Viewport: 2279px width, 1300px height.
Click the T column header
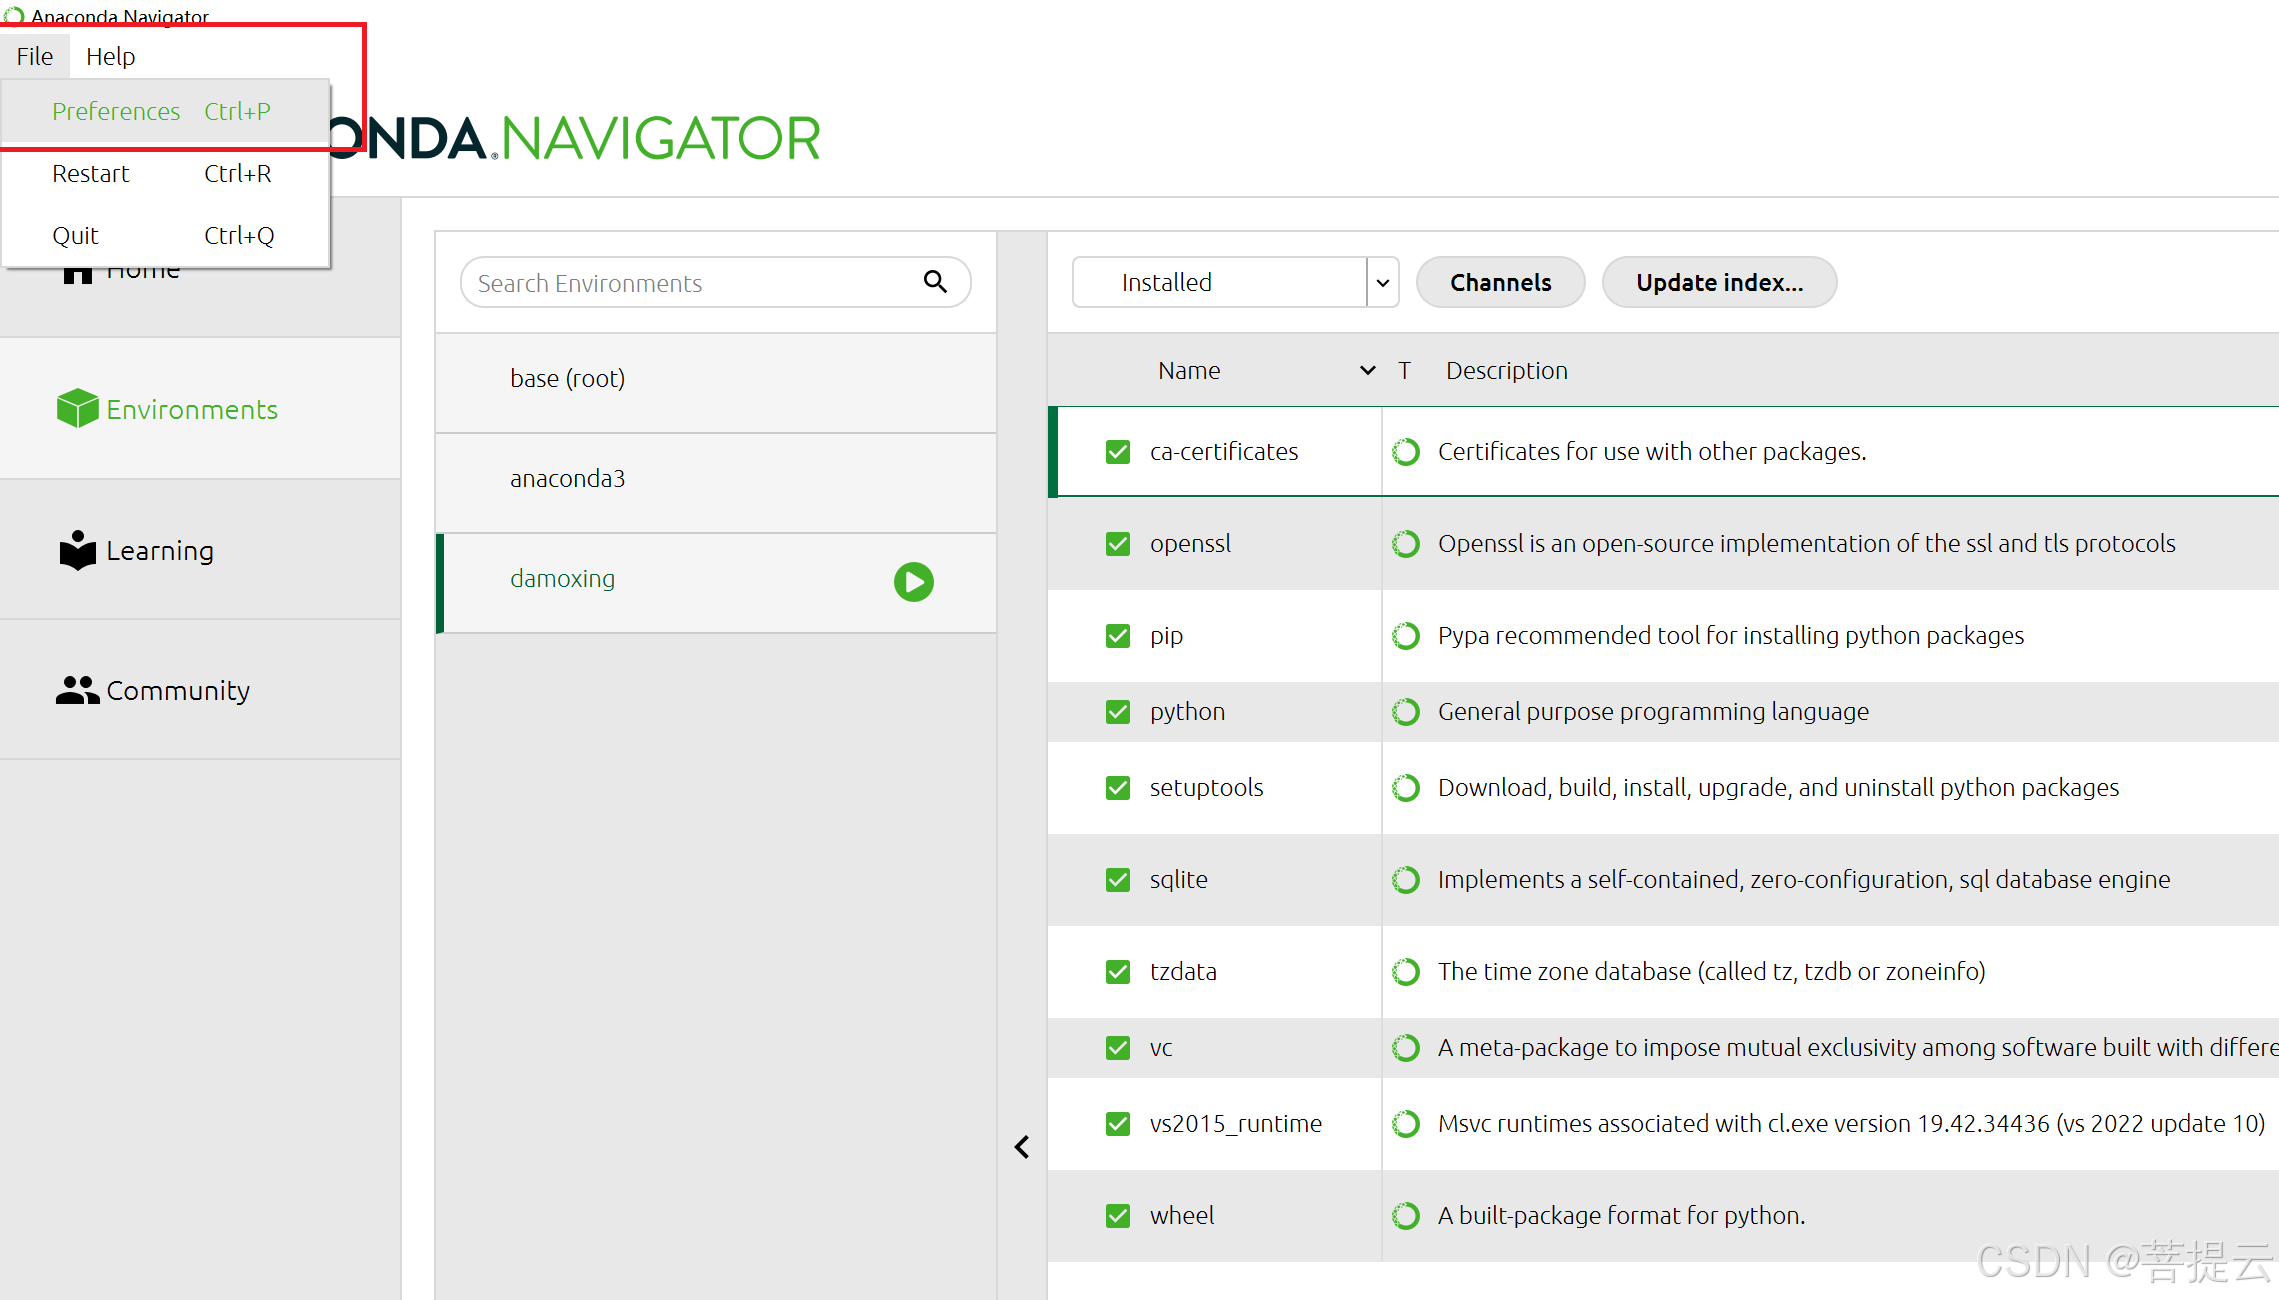point(1404,371)
